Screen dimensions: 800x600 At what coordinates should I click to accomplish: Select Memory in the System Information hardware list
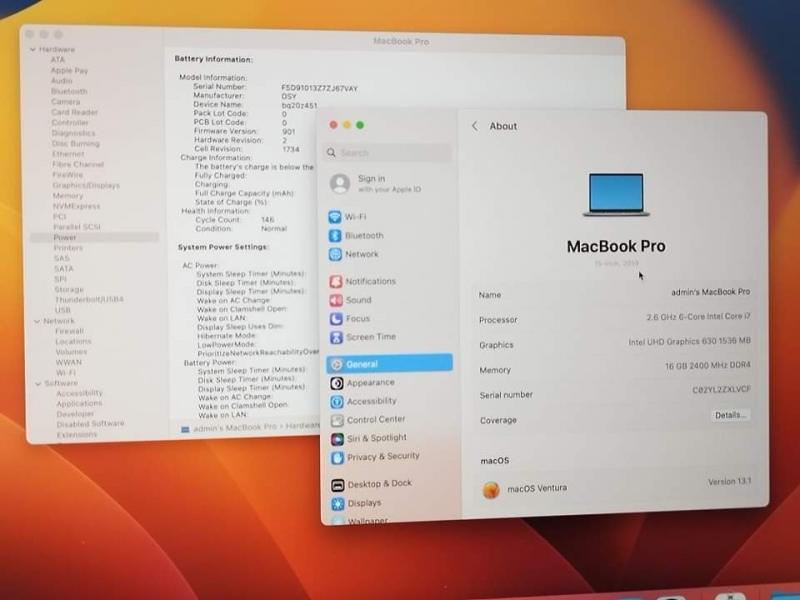point(67,196)
